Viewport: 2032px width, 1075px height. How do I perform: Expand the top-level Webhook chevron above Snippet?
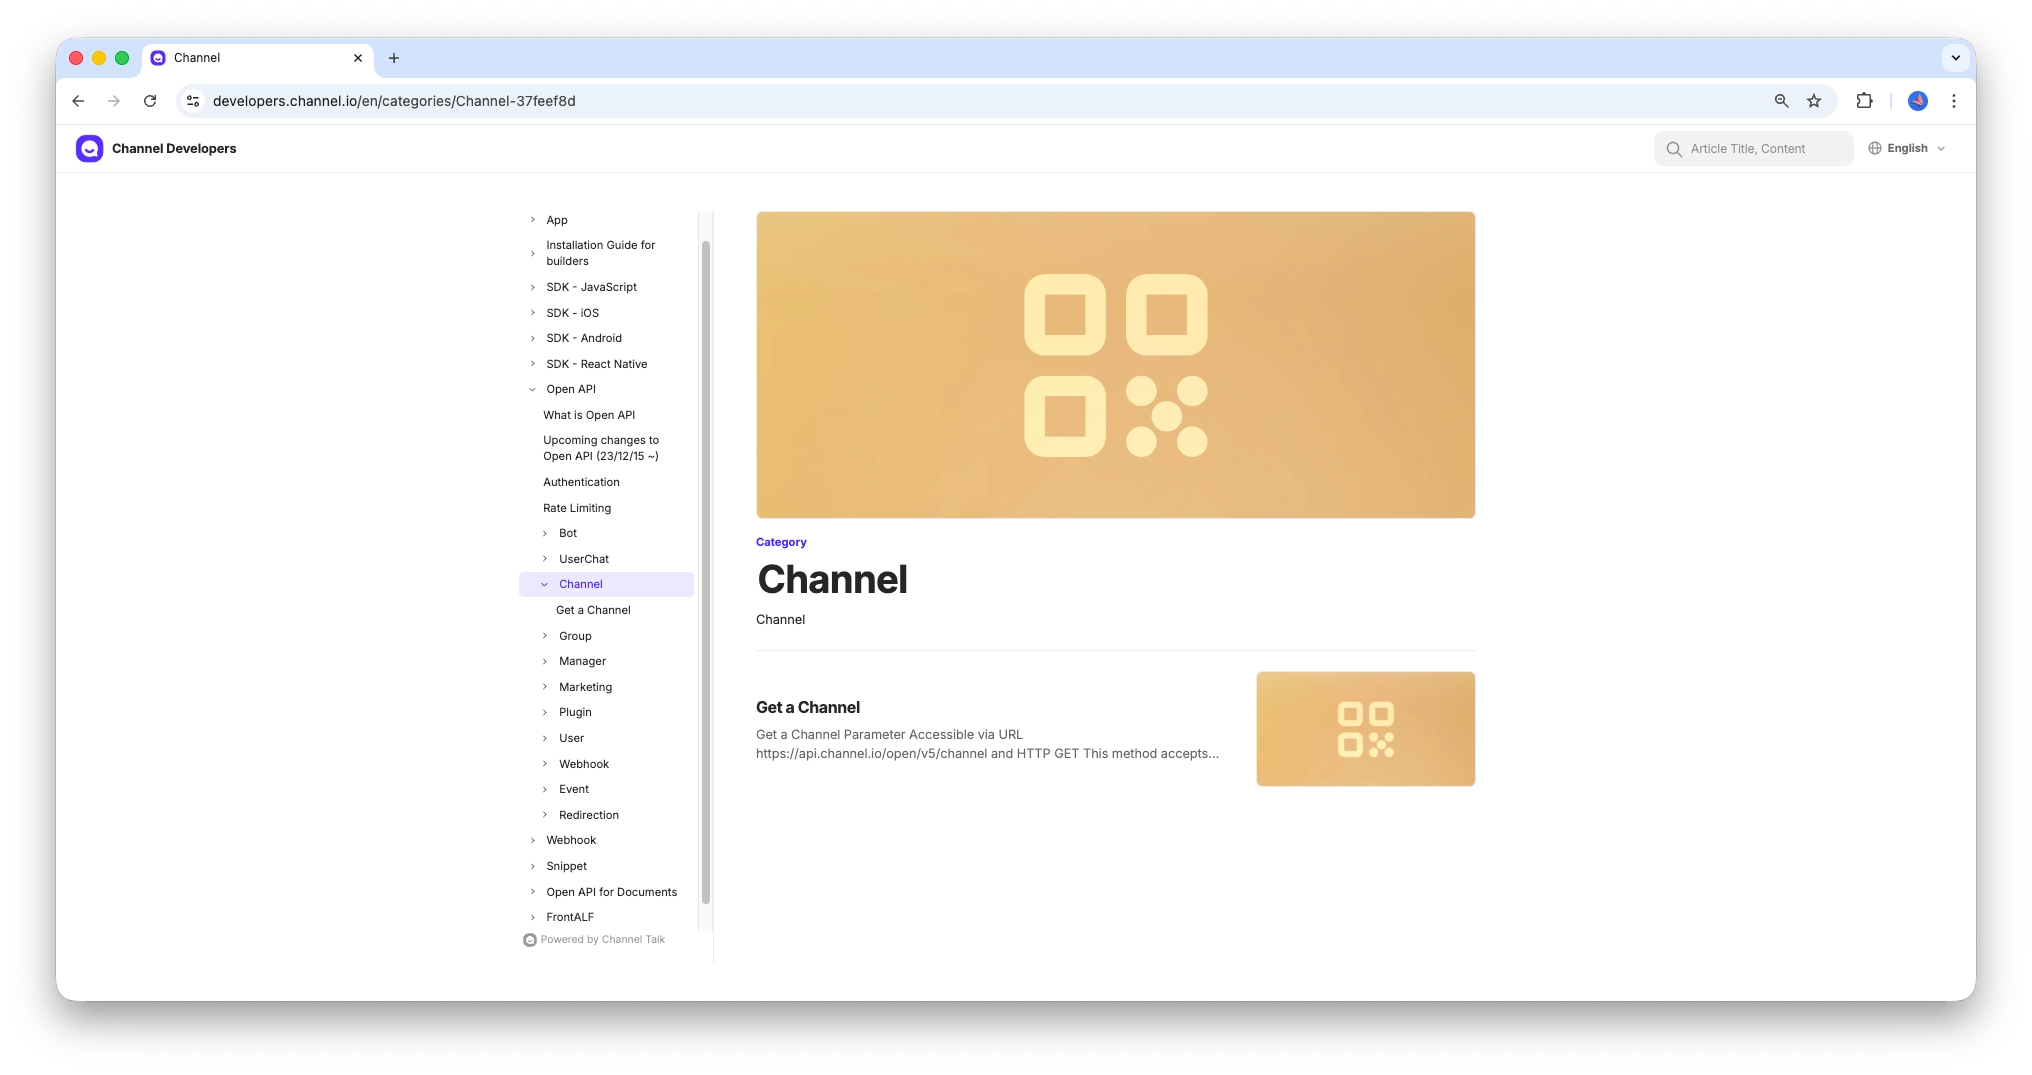pyautogui.click(x=533, y=840)
